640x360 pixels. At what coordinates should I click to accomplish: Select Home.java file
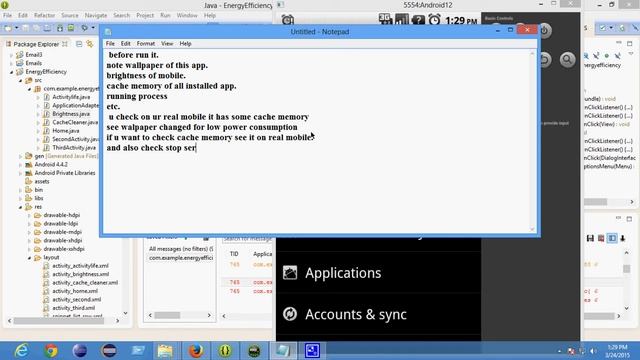coord(66,131)
